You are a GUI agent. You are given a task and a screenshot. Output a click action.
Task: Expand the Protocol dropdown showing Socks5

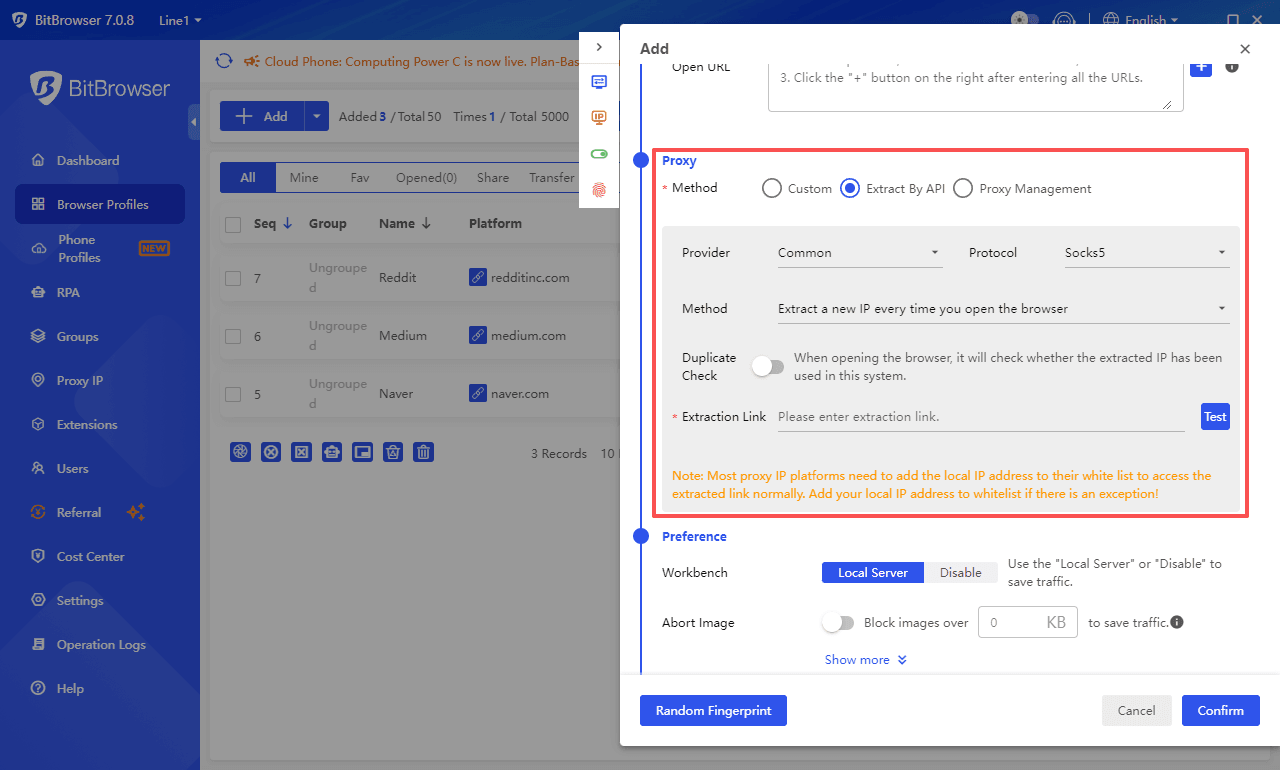coord(1145,253)
